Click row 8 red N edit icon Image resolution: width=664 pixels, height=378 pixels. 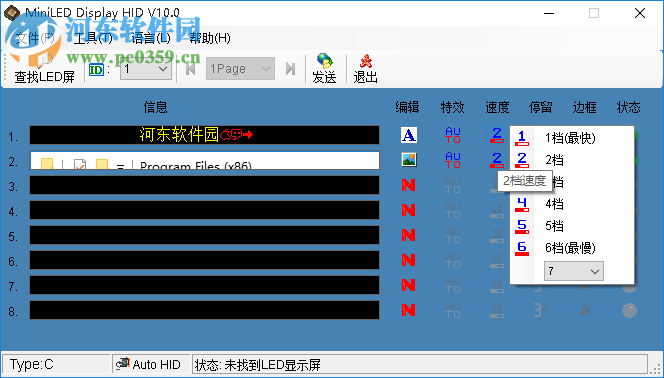(x=408, y=310)
